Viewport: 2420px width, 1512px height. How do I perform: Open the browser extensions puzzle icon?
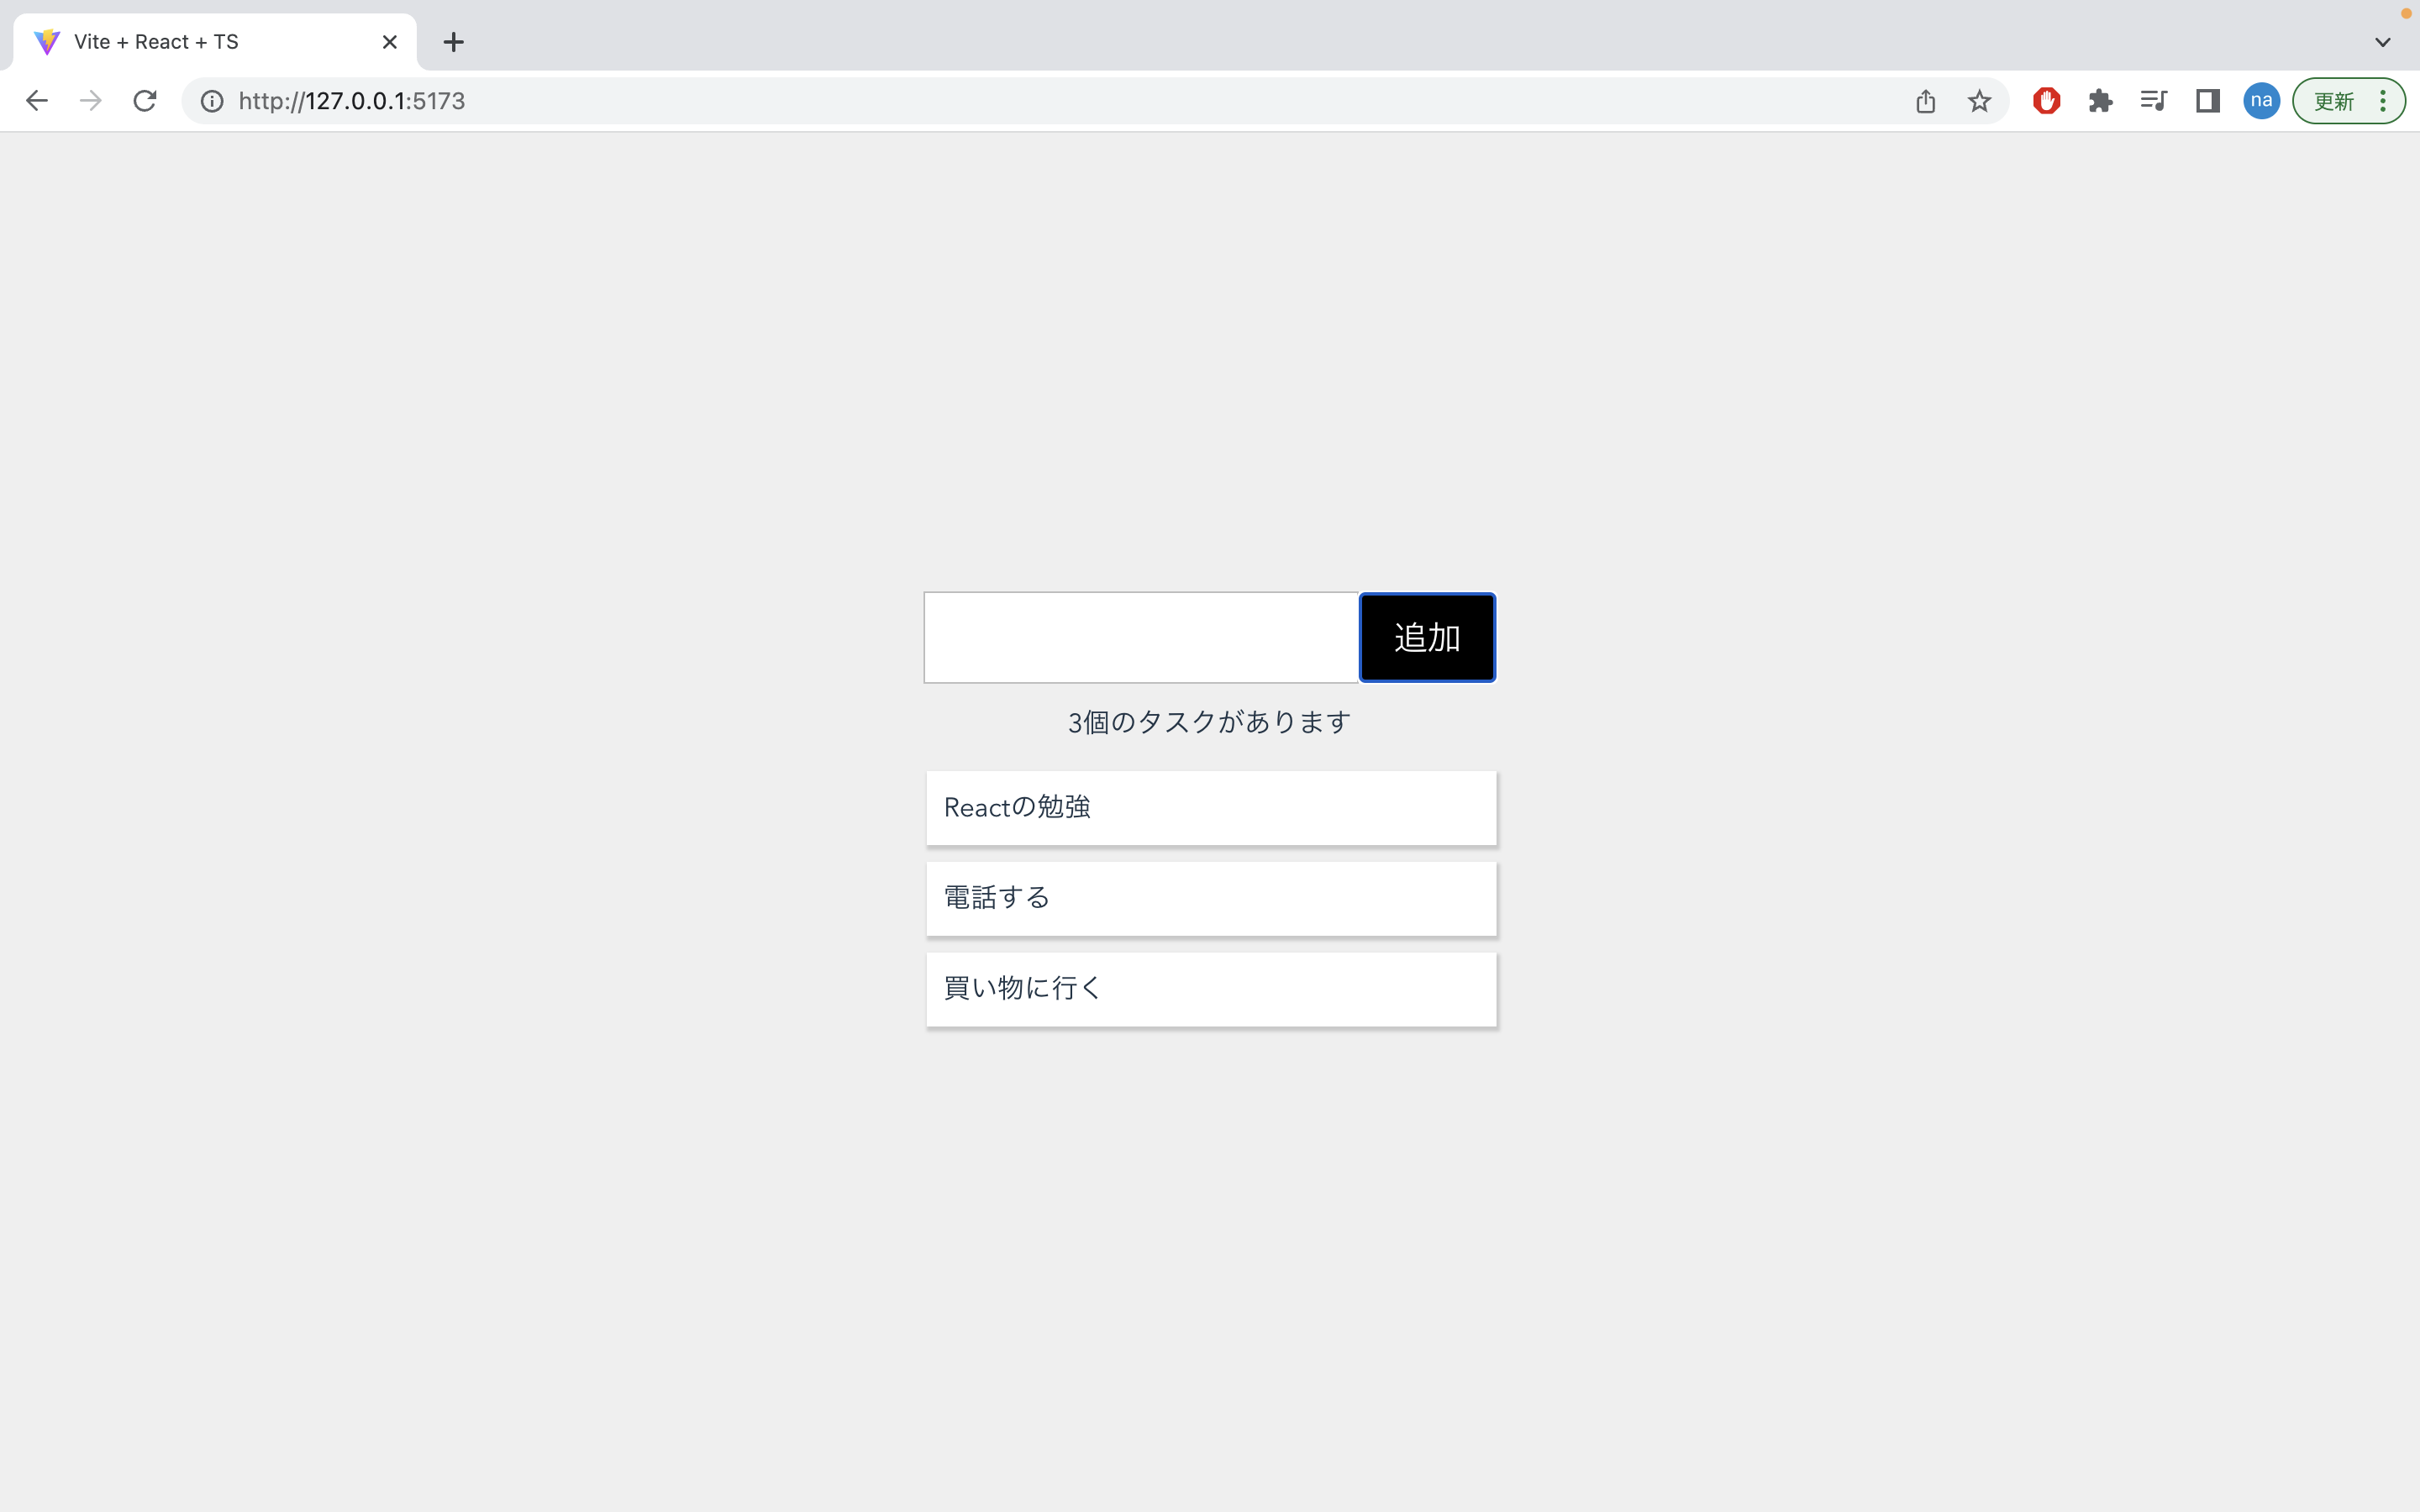pos(2100,100)
